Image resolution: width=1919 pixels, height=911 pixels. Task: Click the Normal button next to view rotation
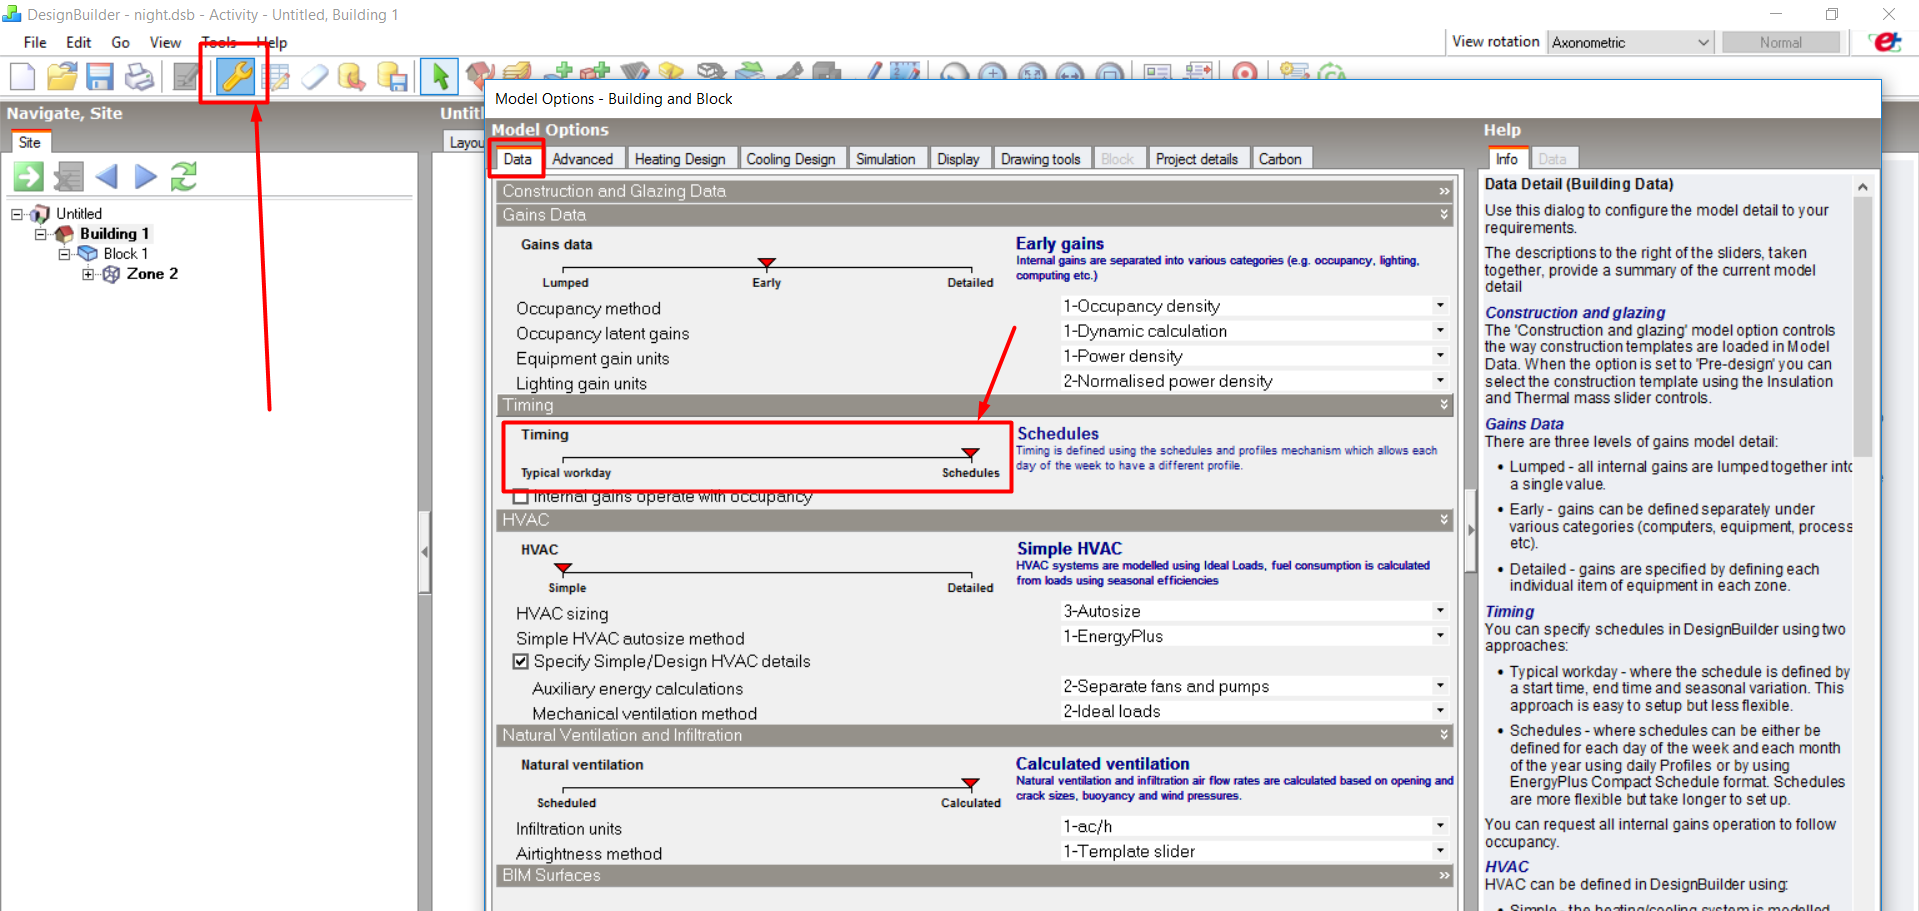1781,42
